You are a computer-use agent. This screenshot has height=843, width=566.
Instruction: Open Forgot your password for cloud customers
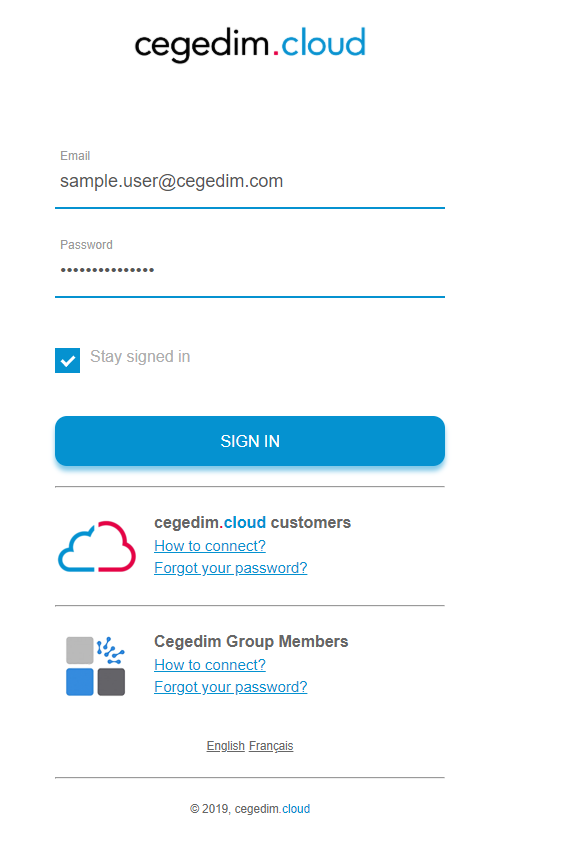[231, 568]
